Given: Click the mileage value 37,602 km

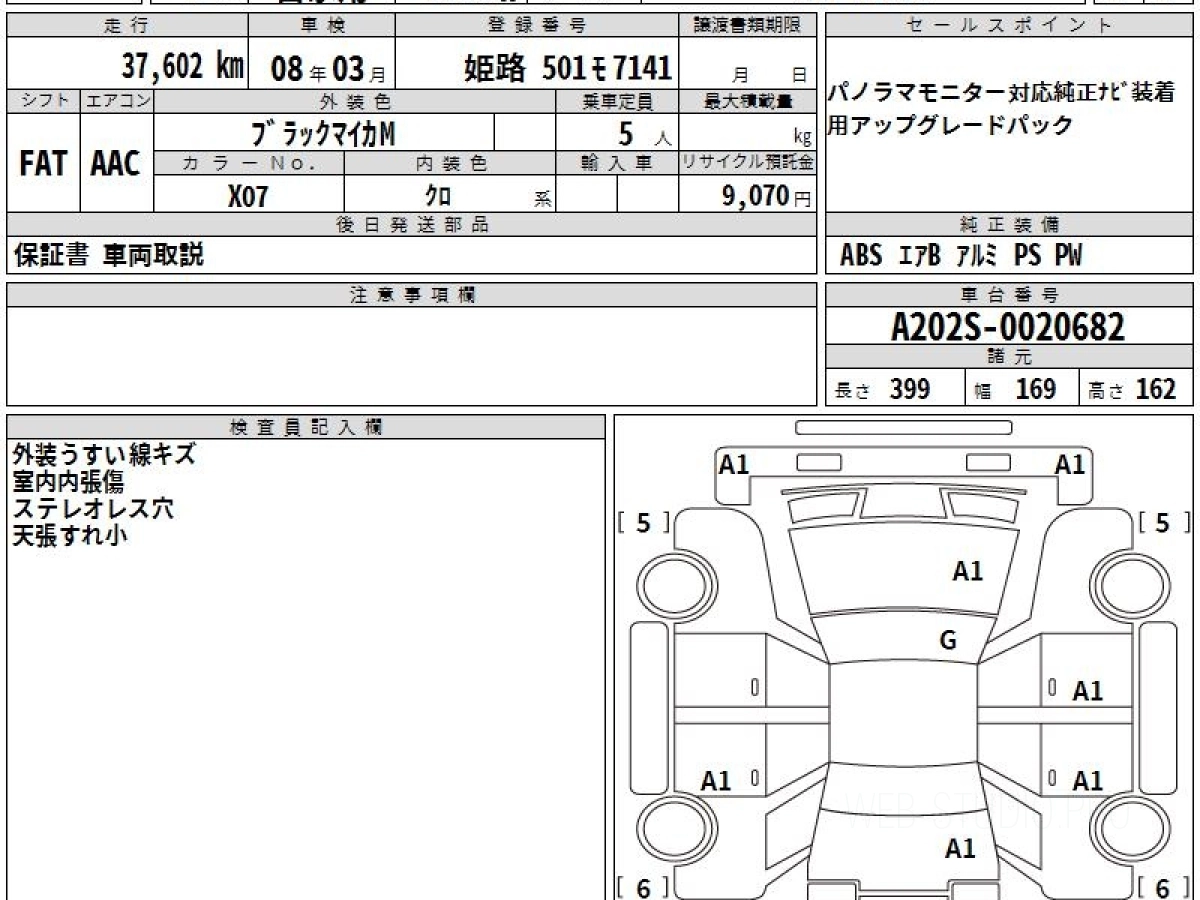Looking at the screenshot, I should tap(182, 67).
